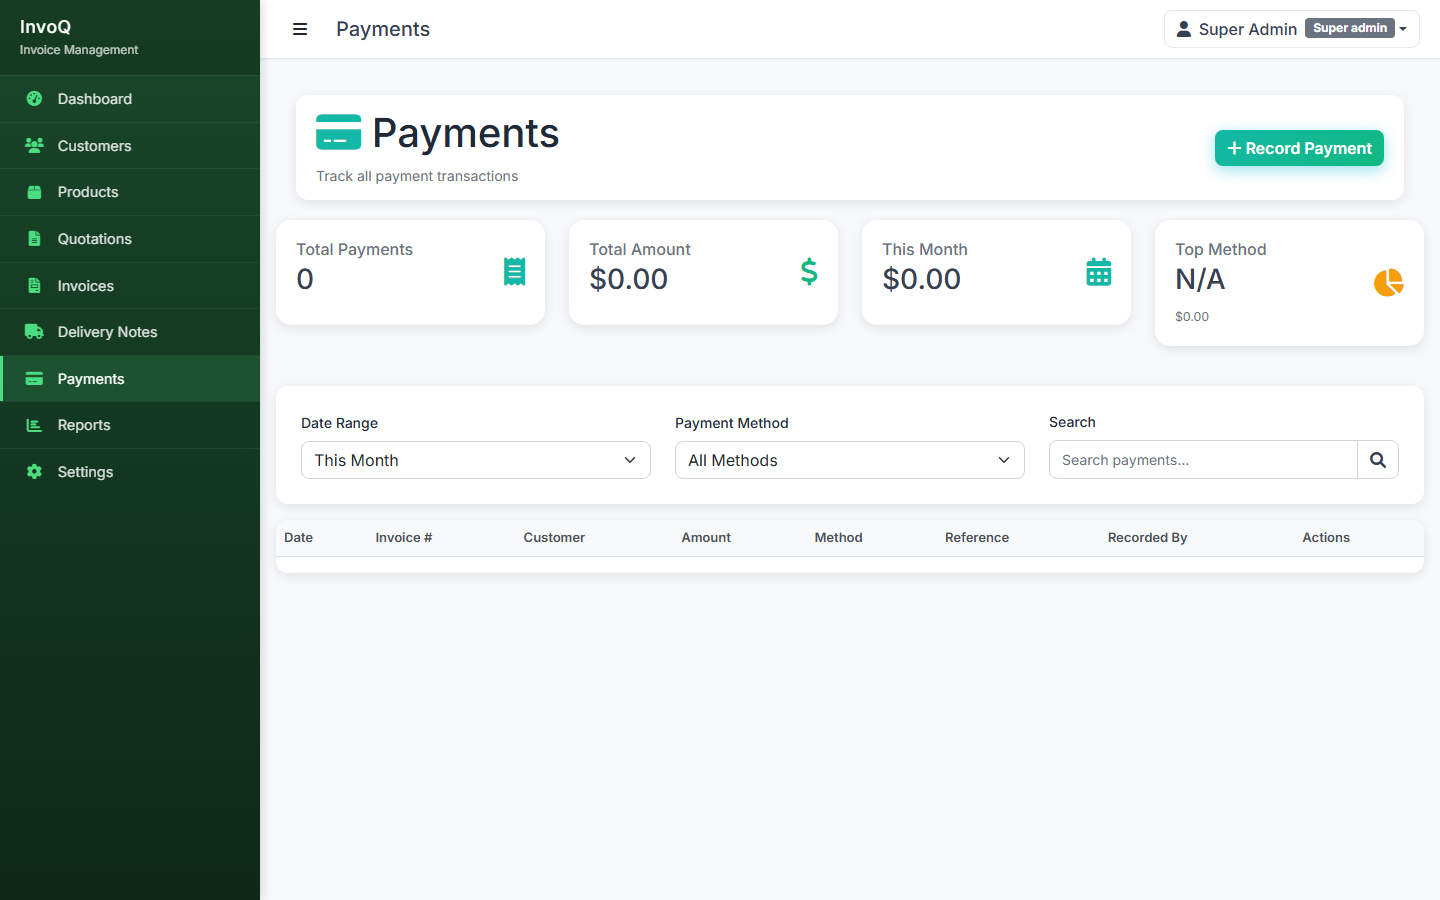The image size is (1440, 900).
Task: Click the Invoice Management subtitle in sidebar
Action: click(79, 50)
